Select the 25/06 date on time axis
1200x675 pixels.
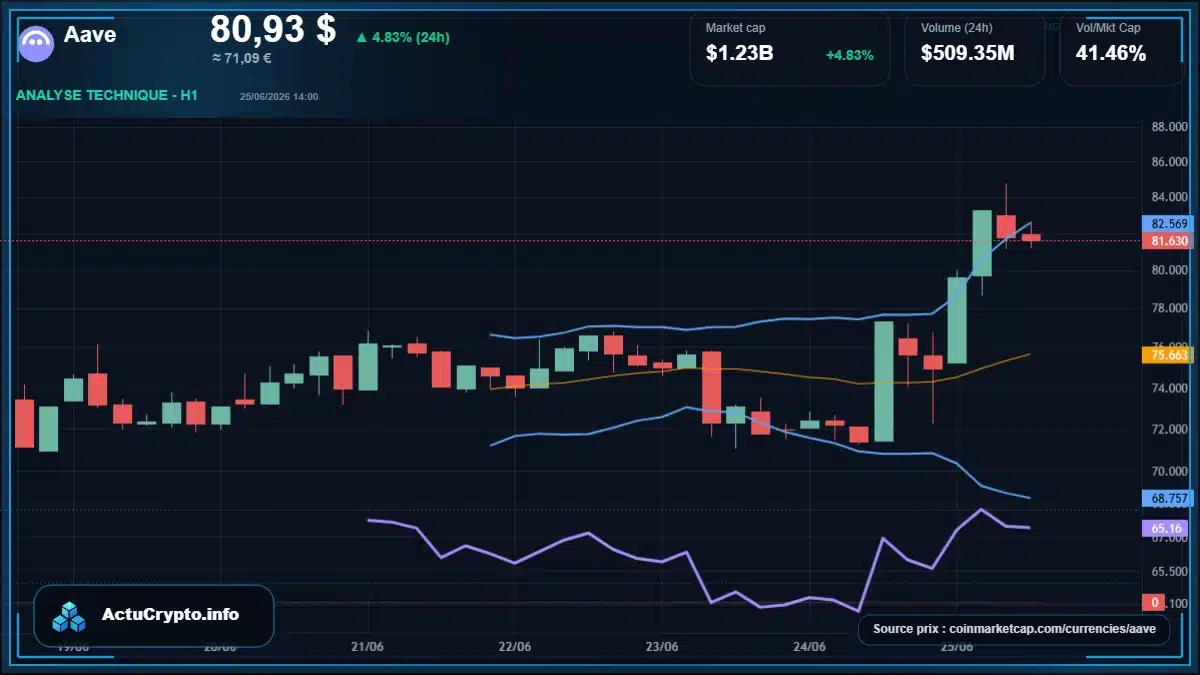[957, 646]
